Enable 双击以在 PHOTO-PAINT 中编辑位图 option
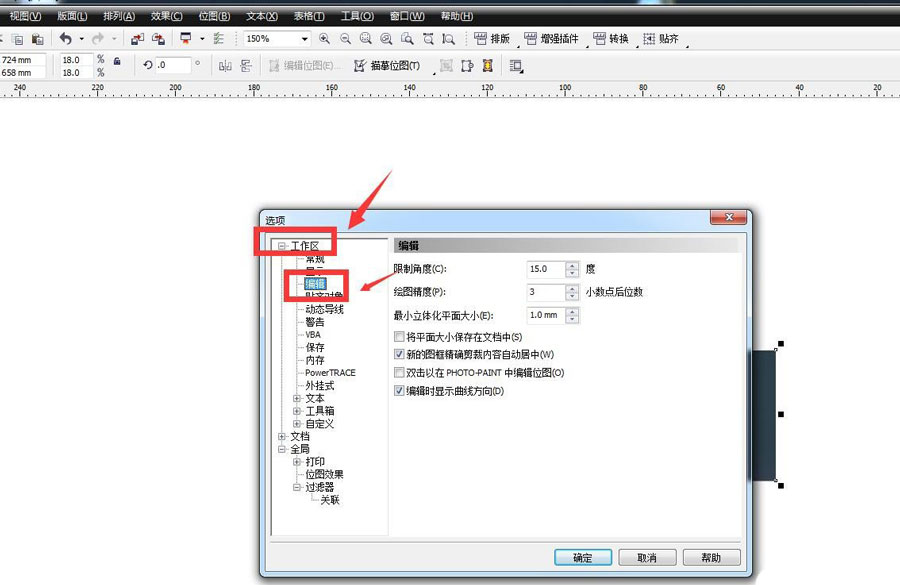 coord(398,372)
